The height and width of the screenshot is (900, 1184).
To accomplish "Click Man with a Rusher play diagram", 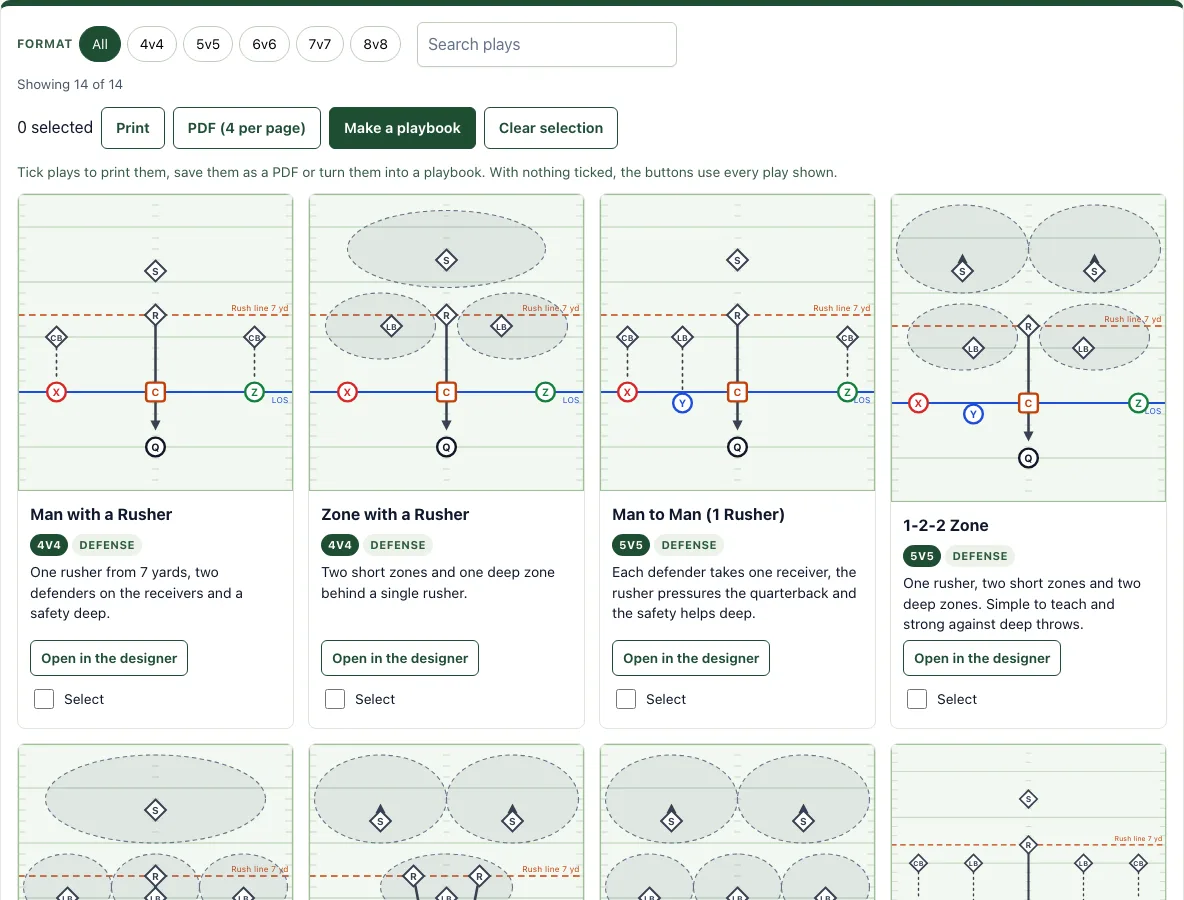I will (x=156, y=343).
